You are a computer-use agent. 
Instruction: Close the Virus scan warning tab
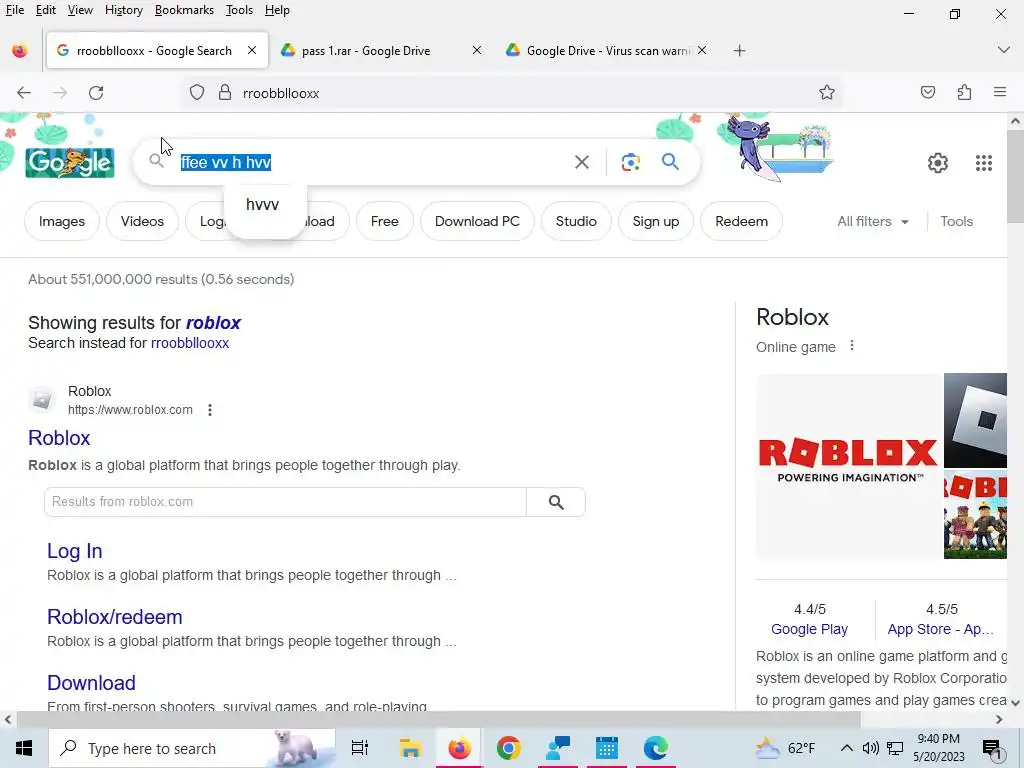701,50
